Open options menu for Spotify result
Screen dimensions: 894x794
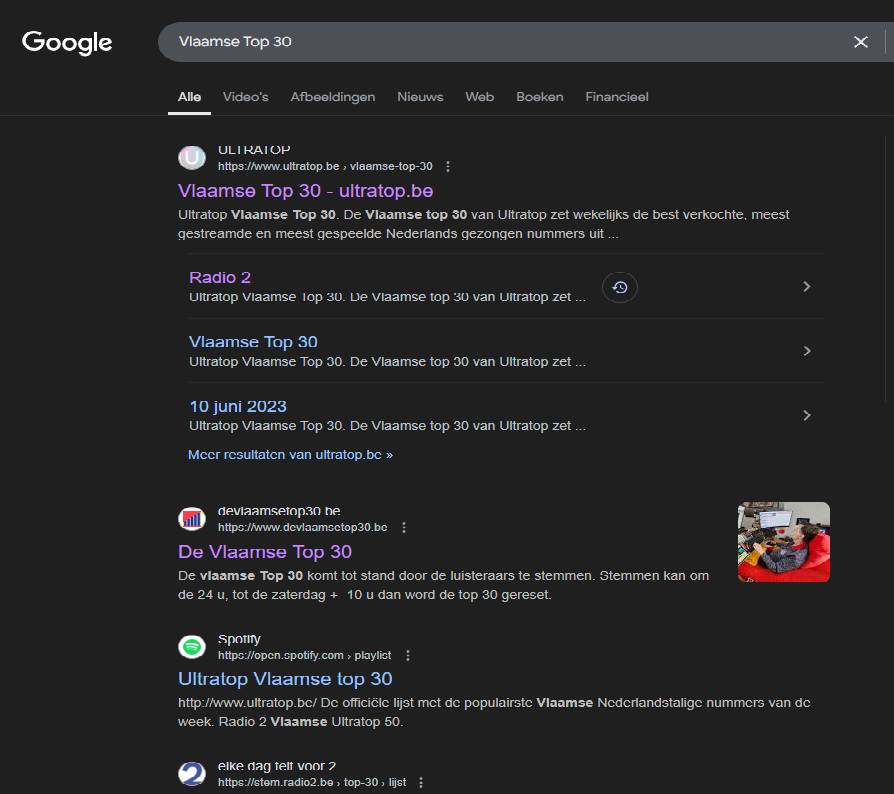point(408,655)
